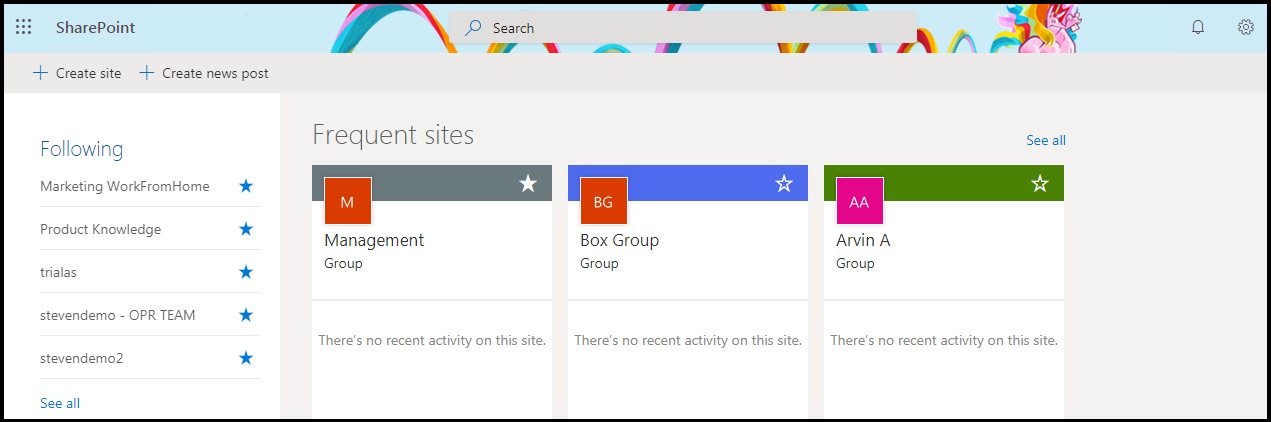1271x422 pixels.
Task: Follow the Arvin A site with star
Action: coord(1040,183)
